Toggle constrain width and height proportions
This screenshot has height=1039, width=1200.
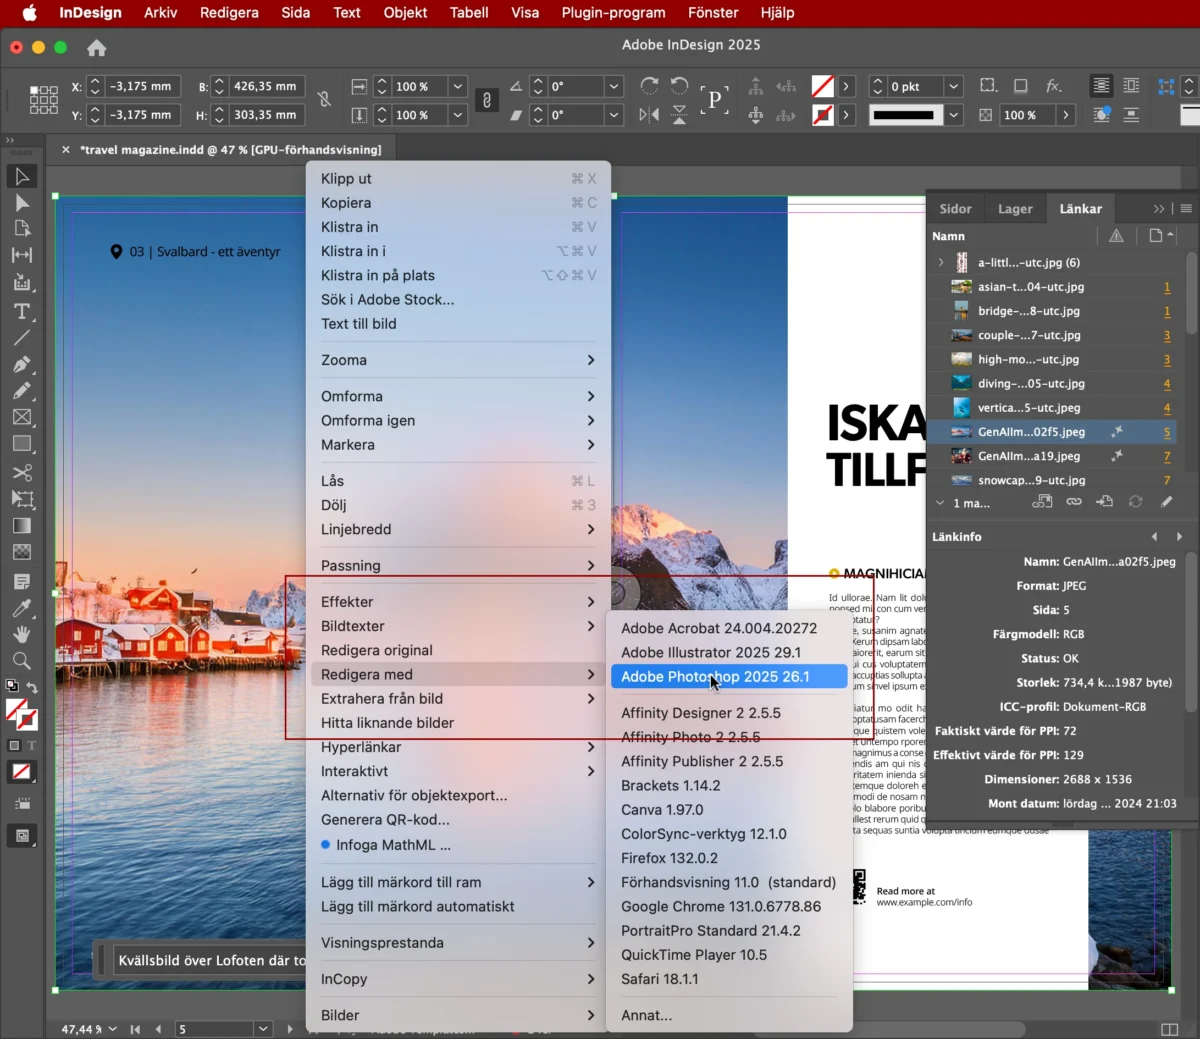[x=324, y=100]
